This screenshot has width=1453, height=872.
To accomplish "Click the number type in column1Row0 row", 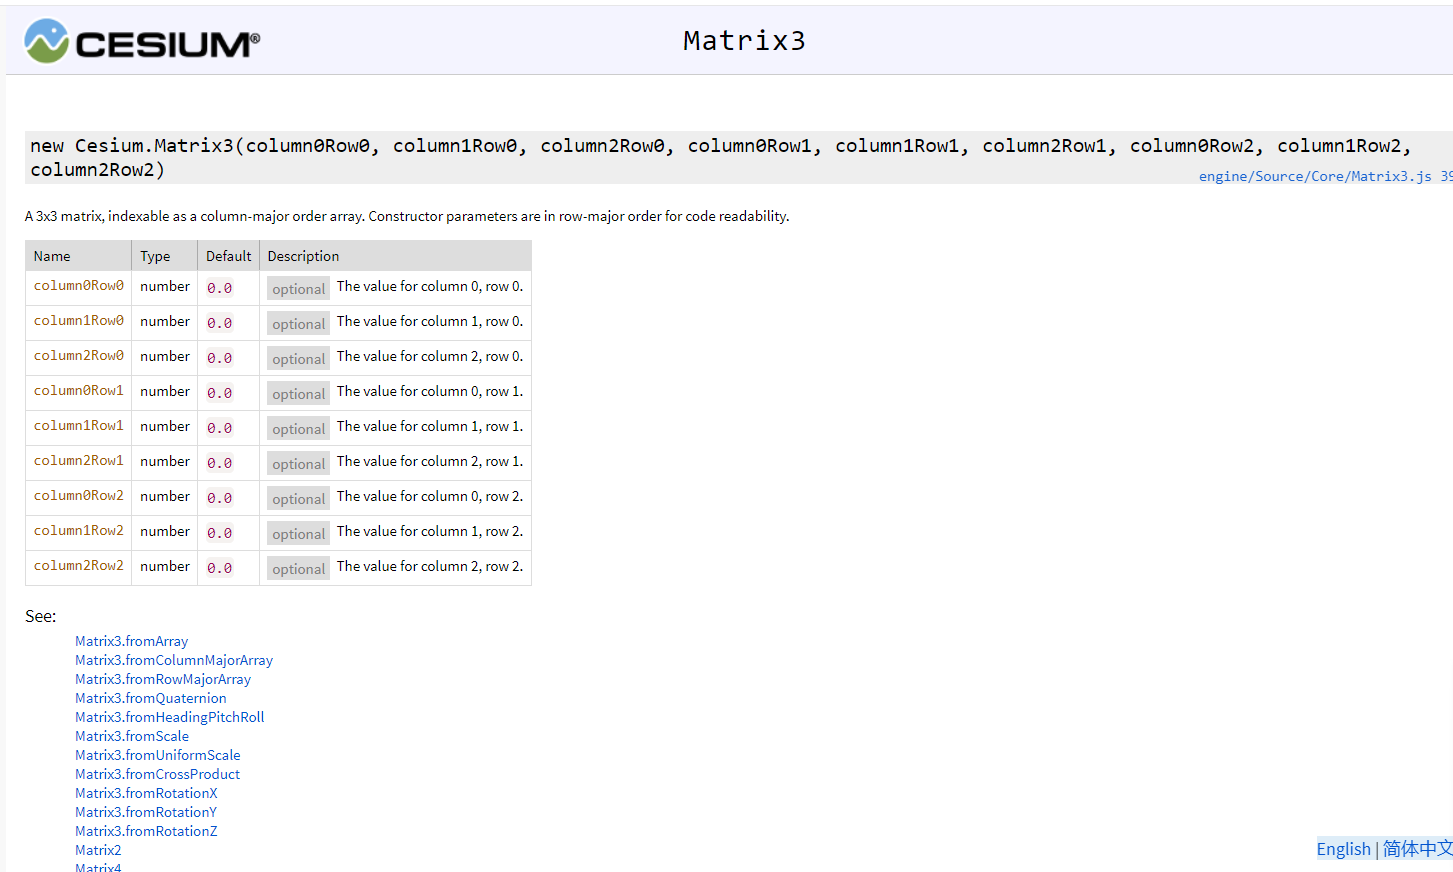I will point(165,321).
